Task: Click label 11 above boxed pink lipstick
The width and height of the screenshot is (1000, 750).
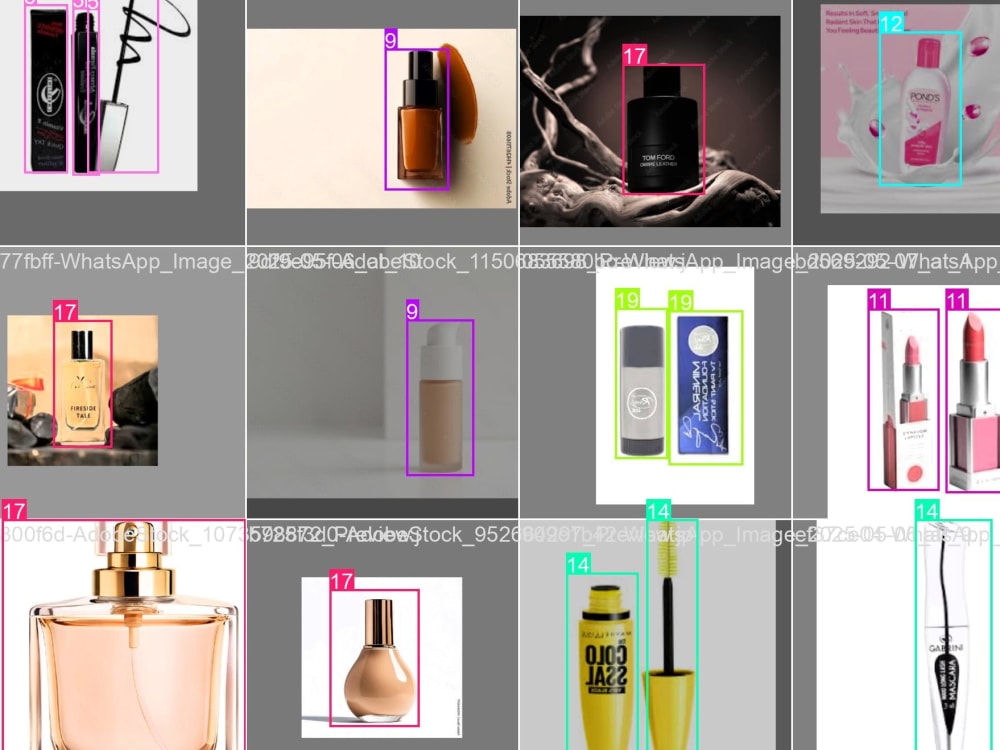Action: [x=879, y=300]
